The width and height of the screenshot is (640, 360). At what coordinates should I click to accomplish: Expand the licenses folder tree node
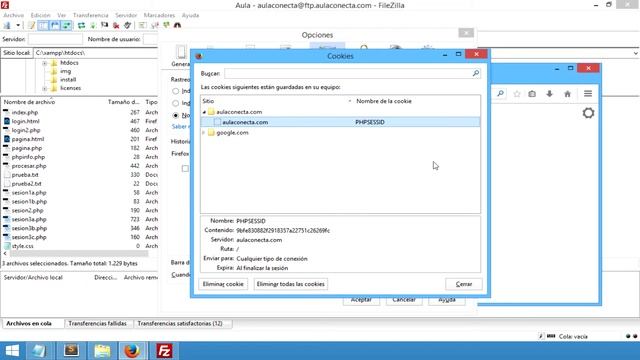coord(44,89)
